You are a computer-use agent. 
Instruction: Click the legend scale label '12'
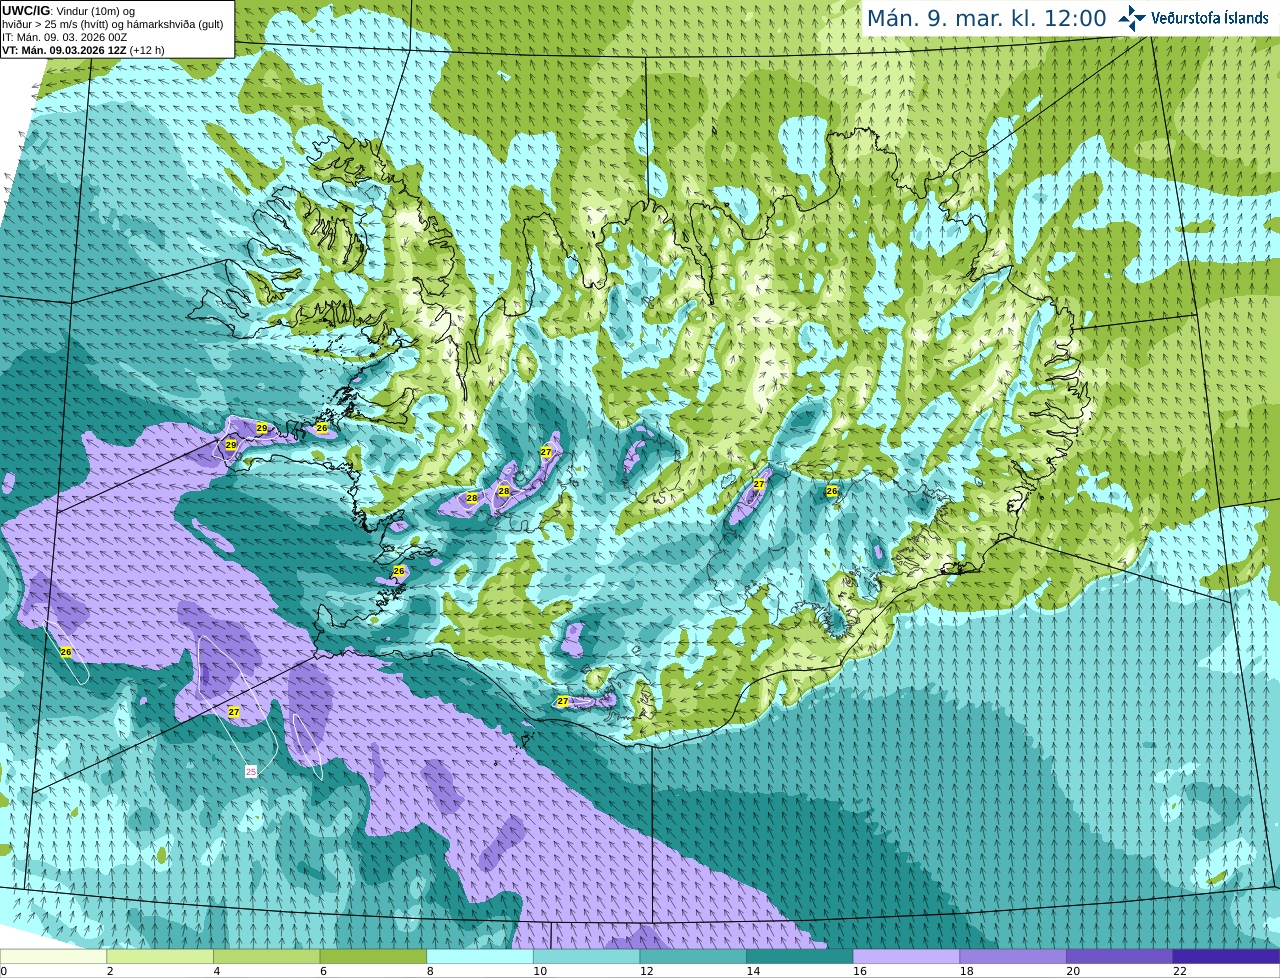[x=646, y=971]
